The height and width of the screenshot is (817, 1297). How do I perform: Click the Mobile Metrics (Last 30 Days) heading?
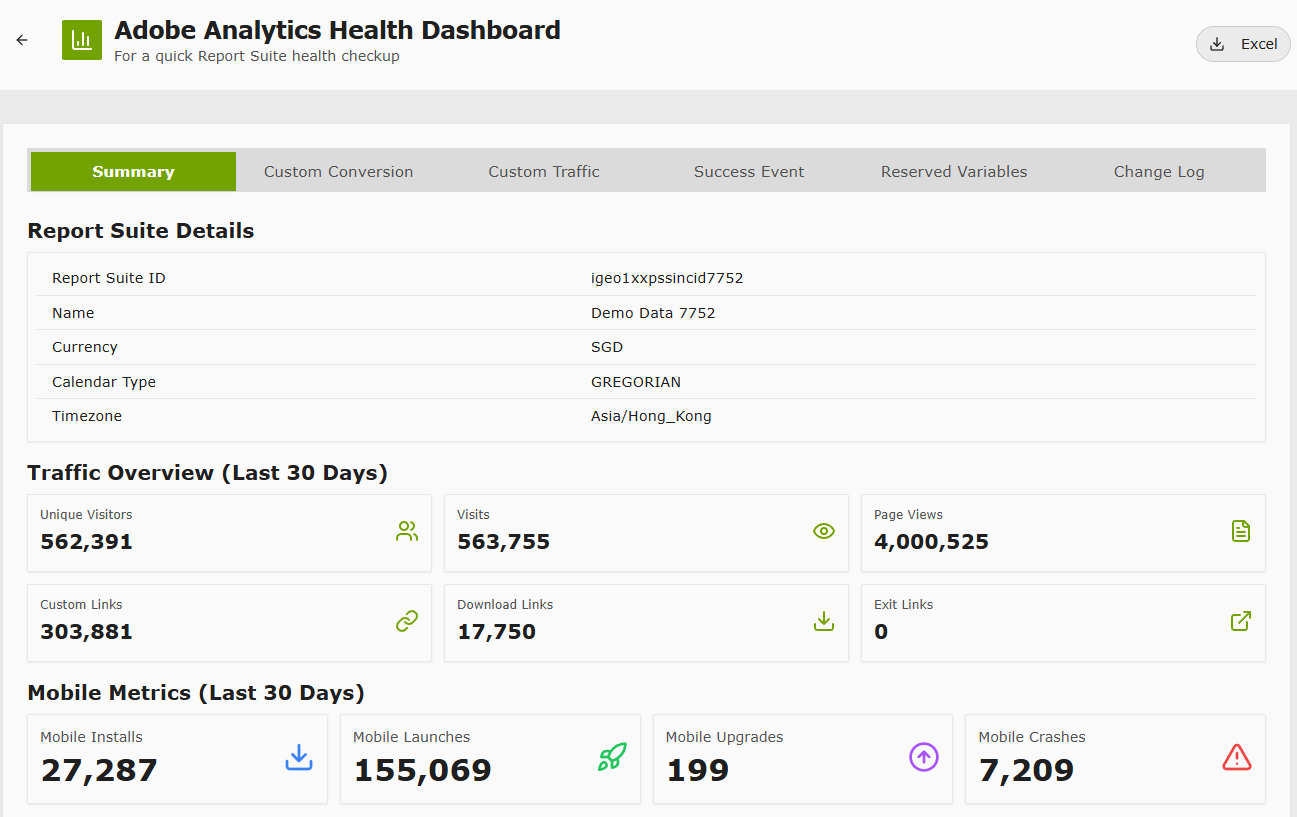pyautogui.click(x=196, y=693)
